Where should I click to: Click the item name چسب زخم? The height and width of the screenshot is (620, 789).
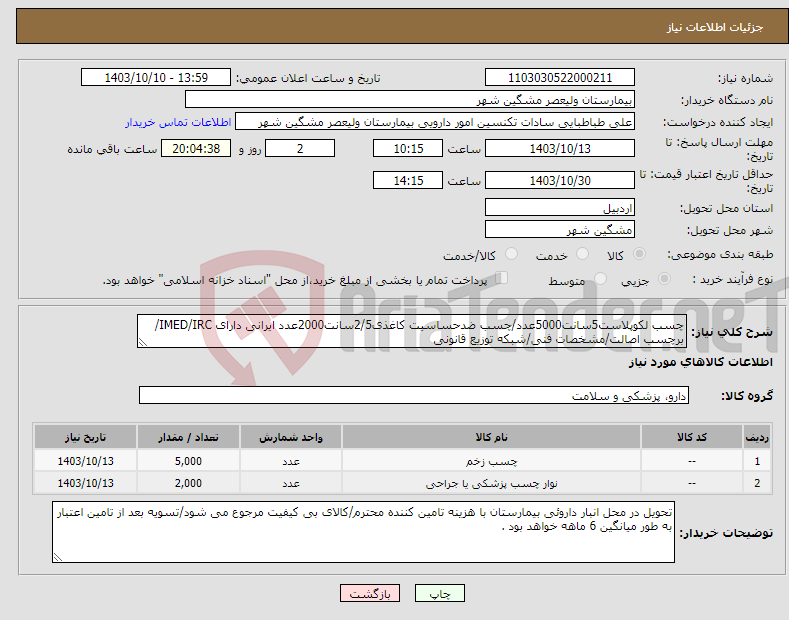click(x=491, y=461)
